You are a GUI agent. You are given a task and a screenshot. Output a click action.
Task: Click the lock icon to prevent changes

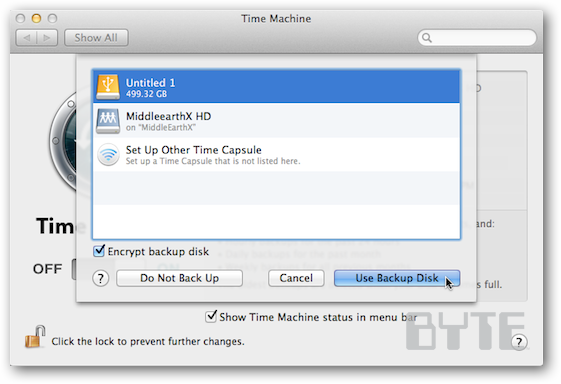pyautogui.click(x=35, y=336)
